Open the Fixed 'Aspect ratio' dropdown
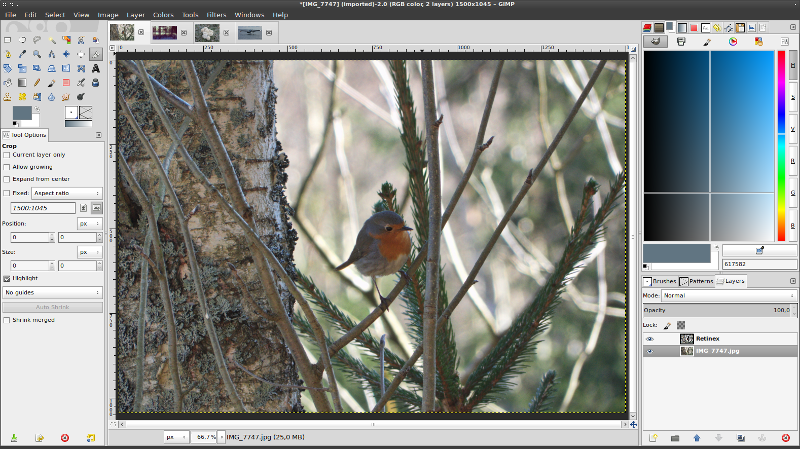Image resolution: width=800 pixels, height=449 pixels. pos(67,193)
